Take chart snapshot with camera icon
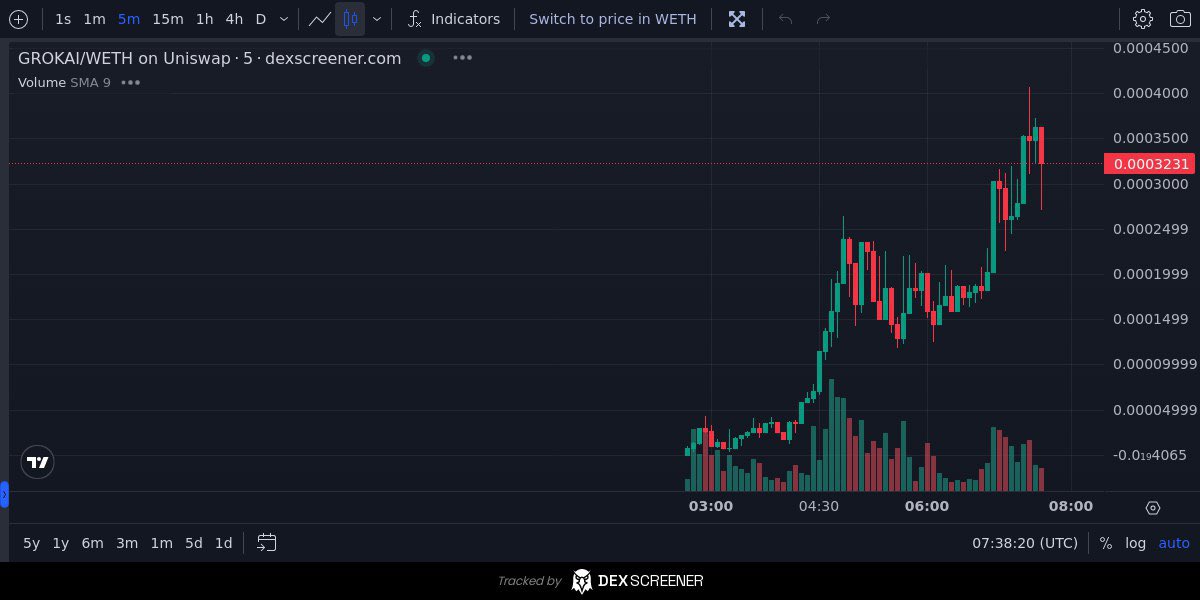1200x600 pixels. point(1180,19)
